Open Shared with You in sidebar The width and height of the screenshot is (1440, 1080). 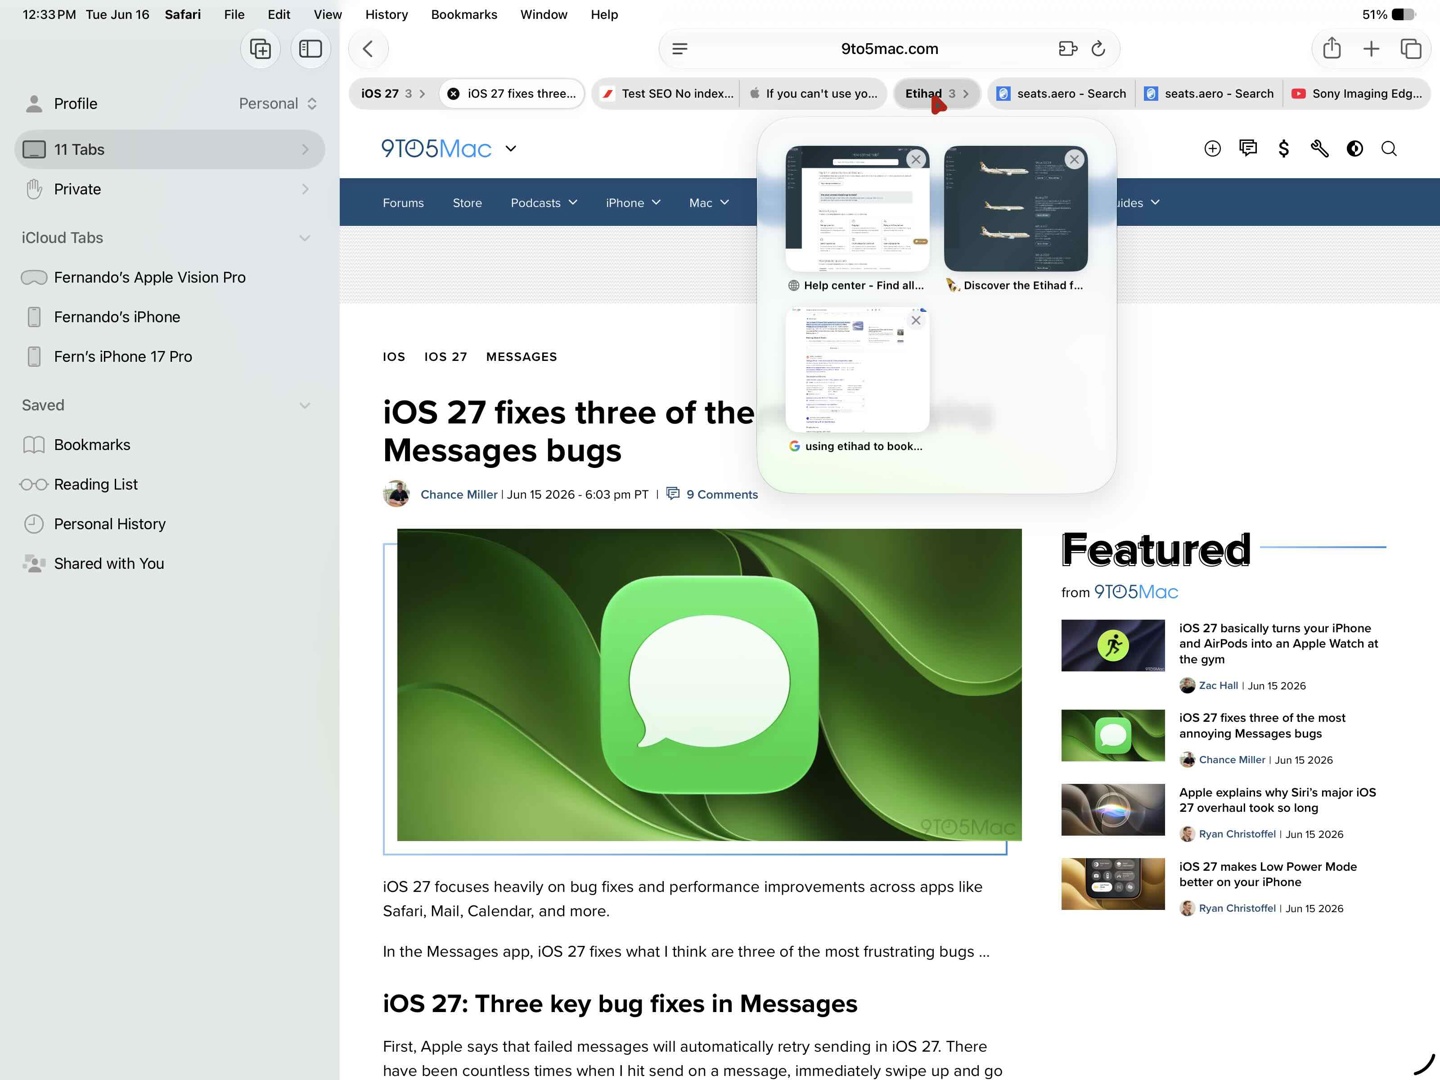pos(169,563)
